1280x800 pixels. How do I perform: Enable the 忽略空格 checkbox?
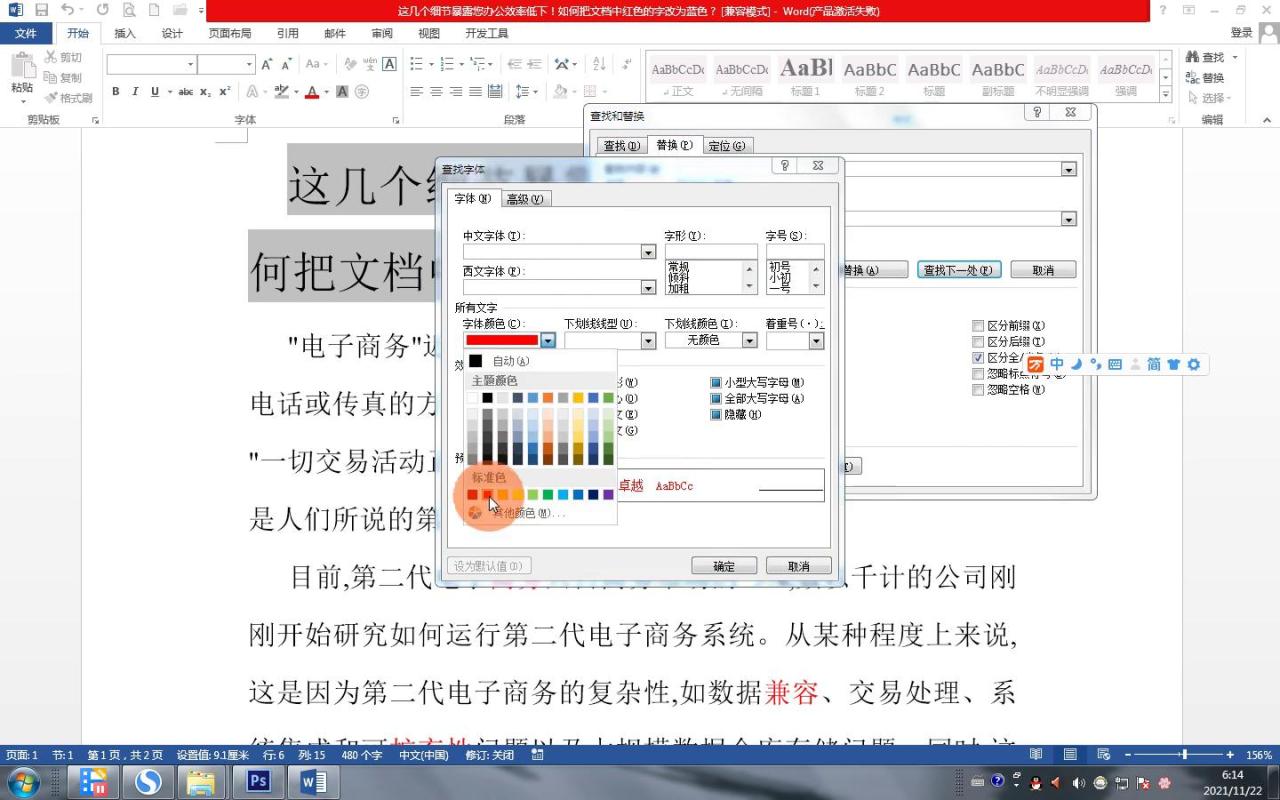pos(978,390)
